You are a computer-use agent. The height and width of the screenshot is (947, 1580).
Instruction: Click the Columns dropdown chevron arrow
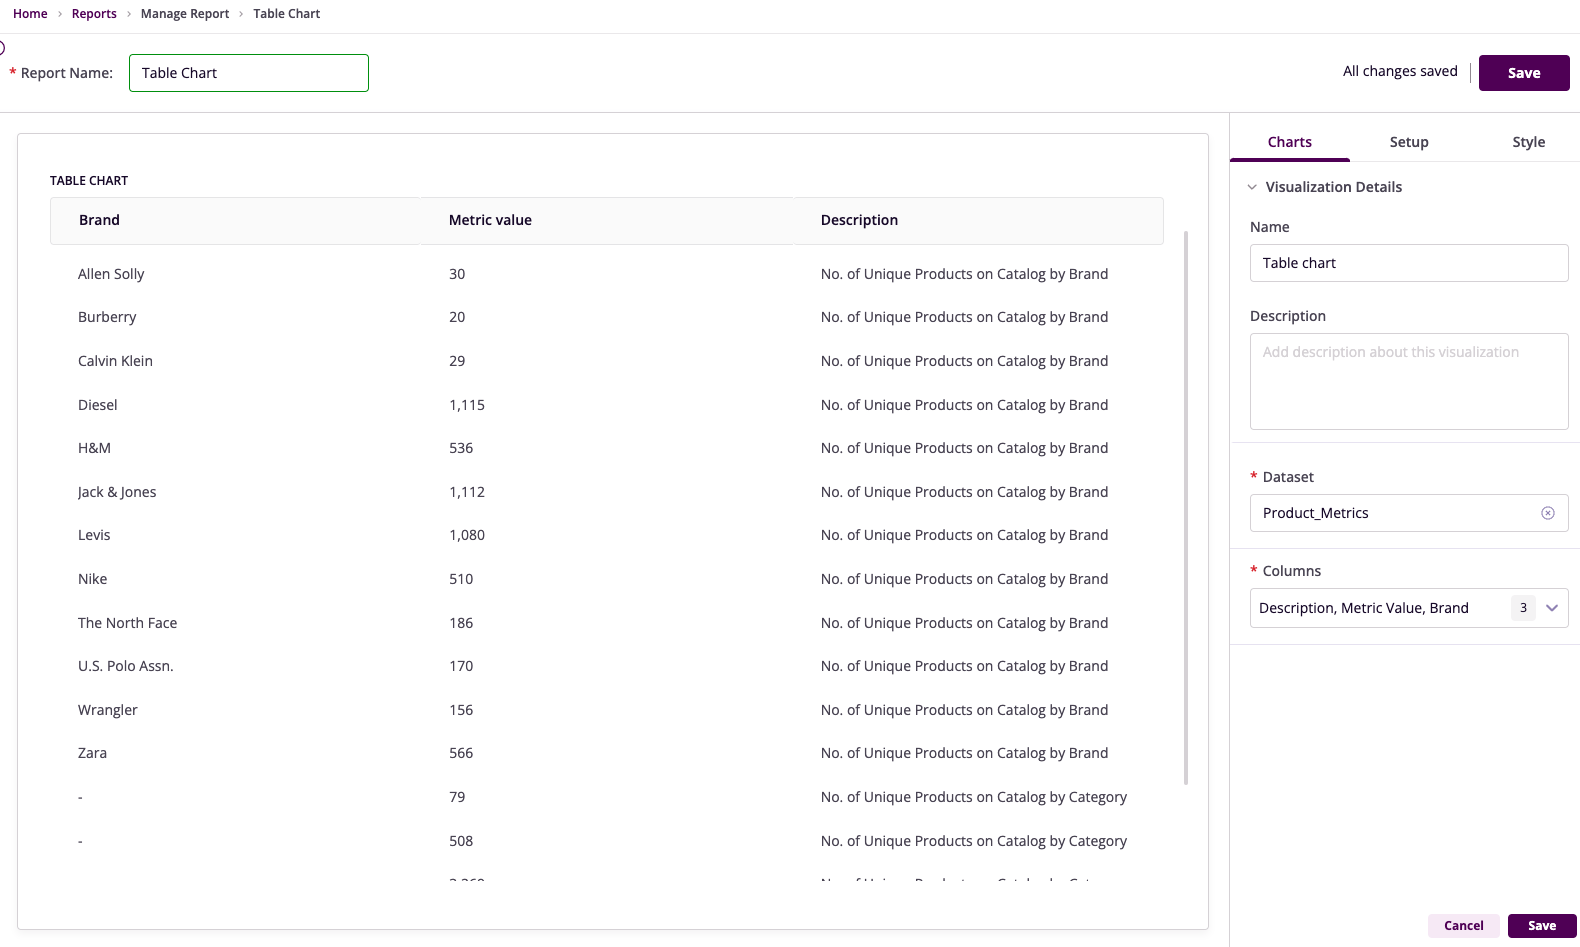point(1552,608)
